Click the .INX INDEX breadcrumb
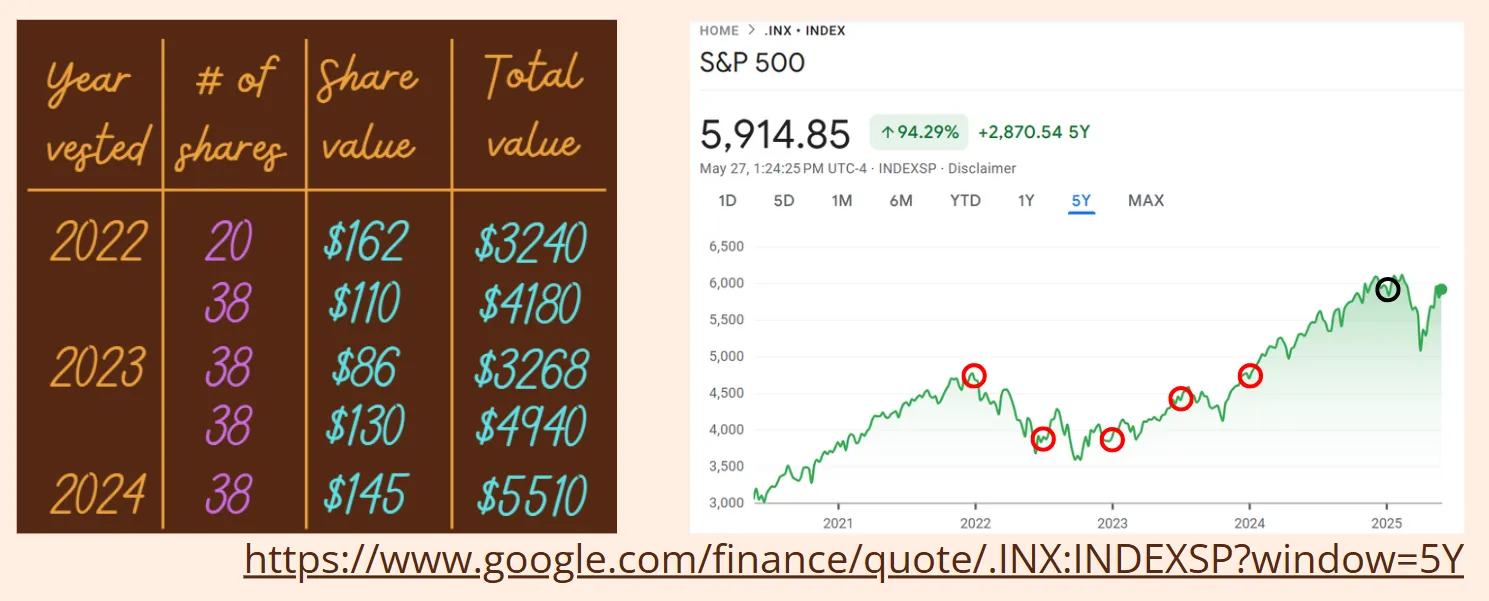Viewport: 1489px width, 601px height. pyautogui.click(x=806, y=31)
